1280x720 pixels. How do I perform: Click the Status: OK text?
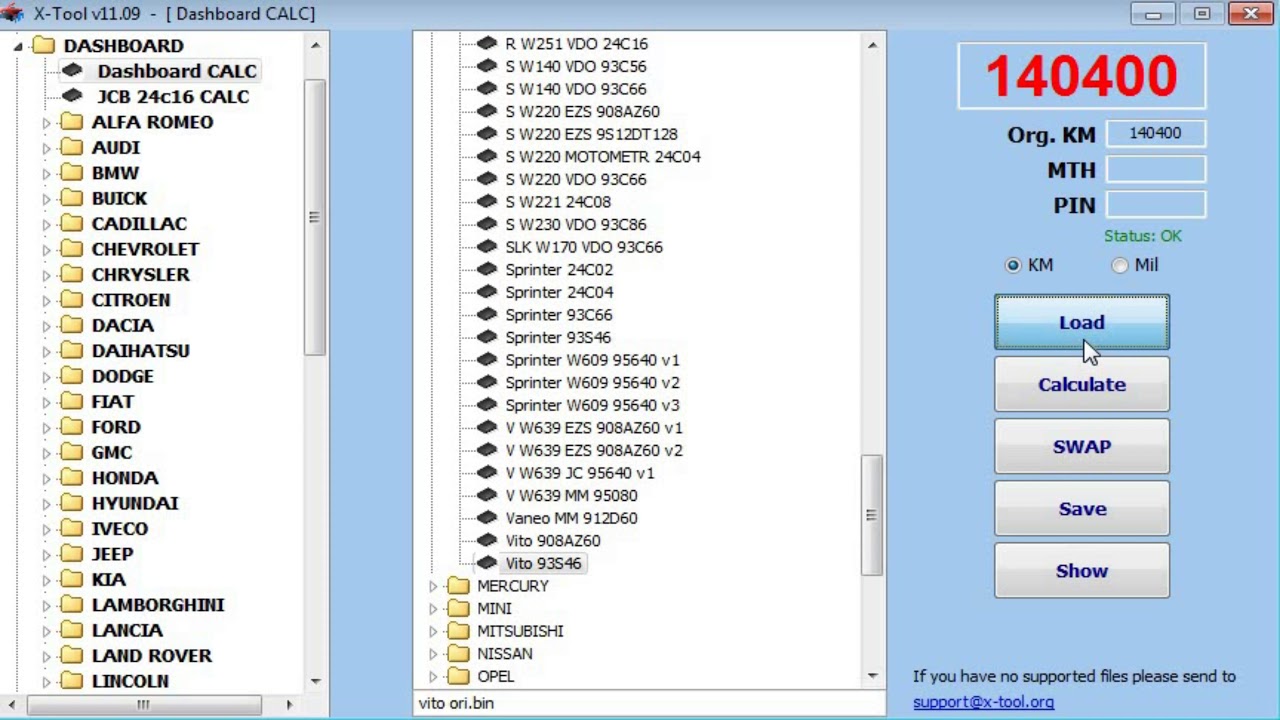[1143, 236]
